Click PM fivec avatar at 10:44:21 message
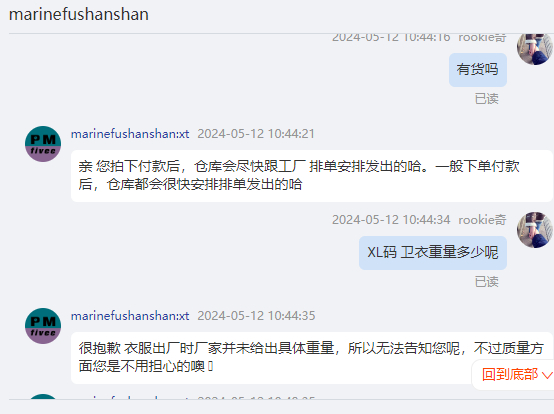 [43, 144]
